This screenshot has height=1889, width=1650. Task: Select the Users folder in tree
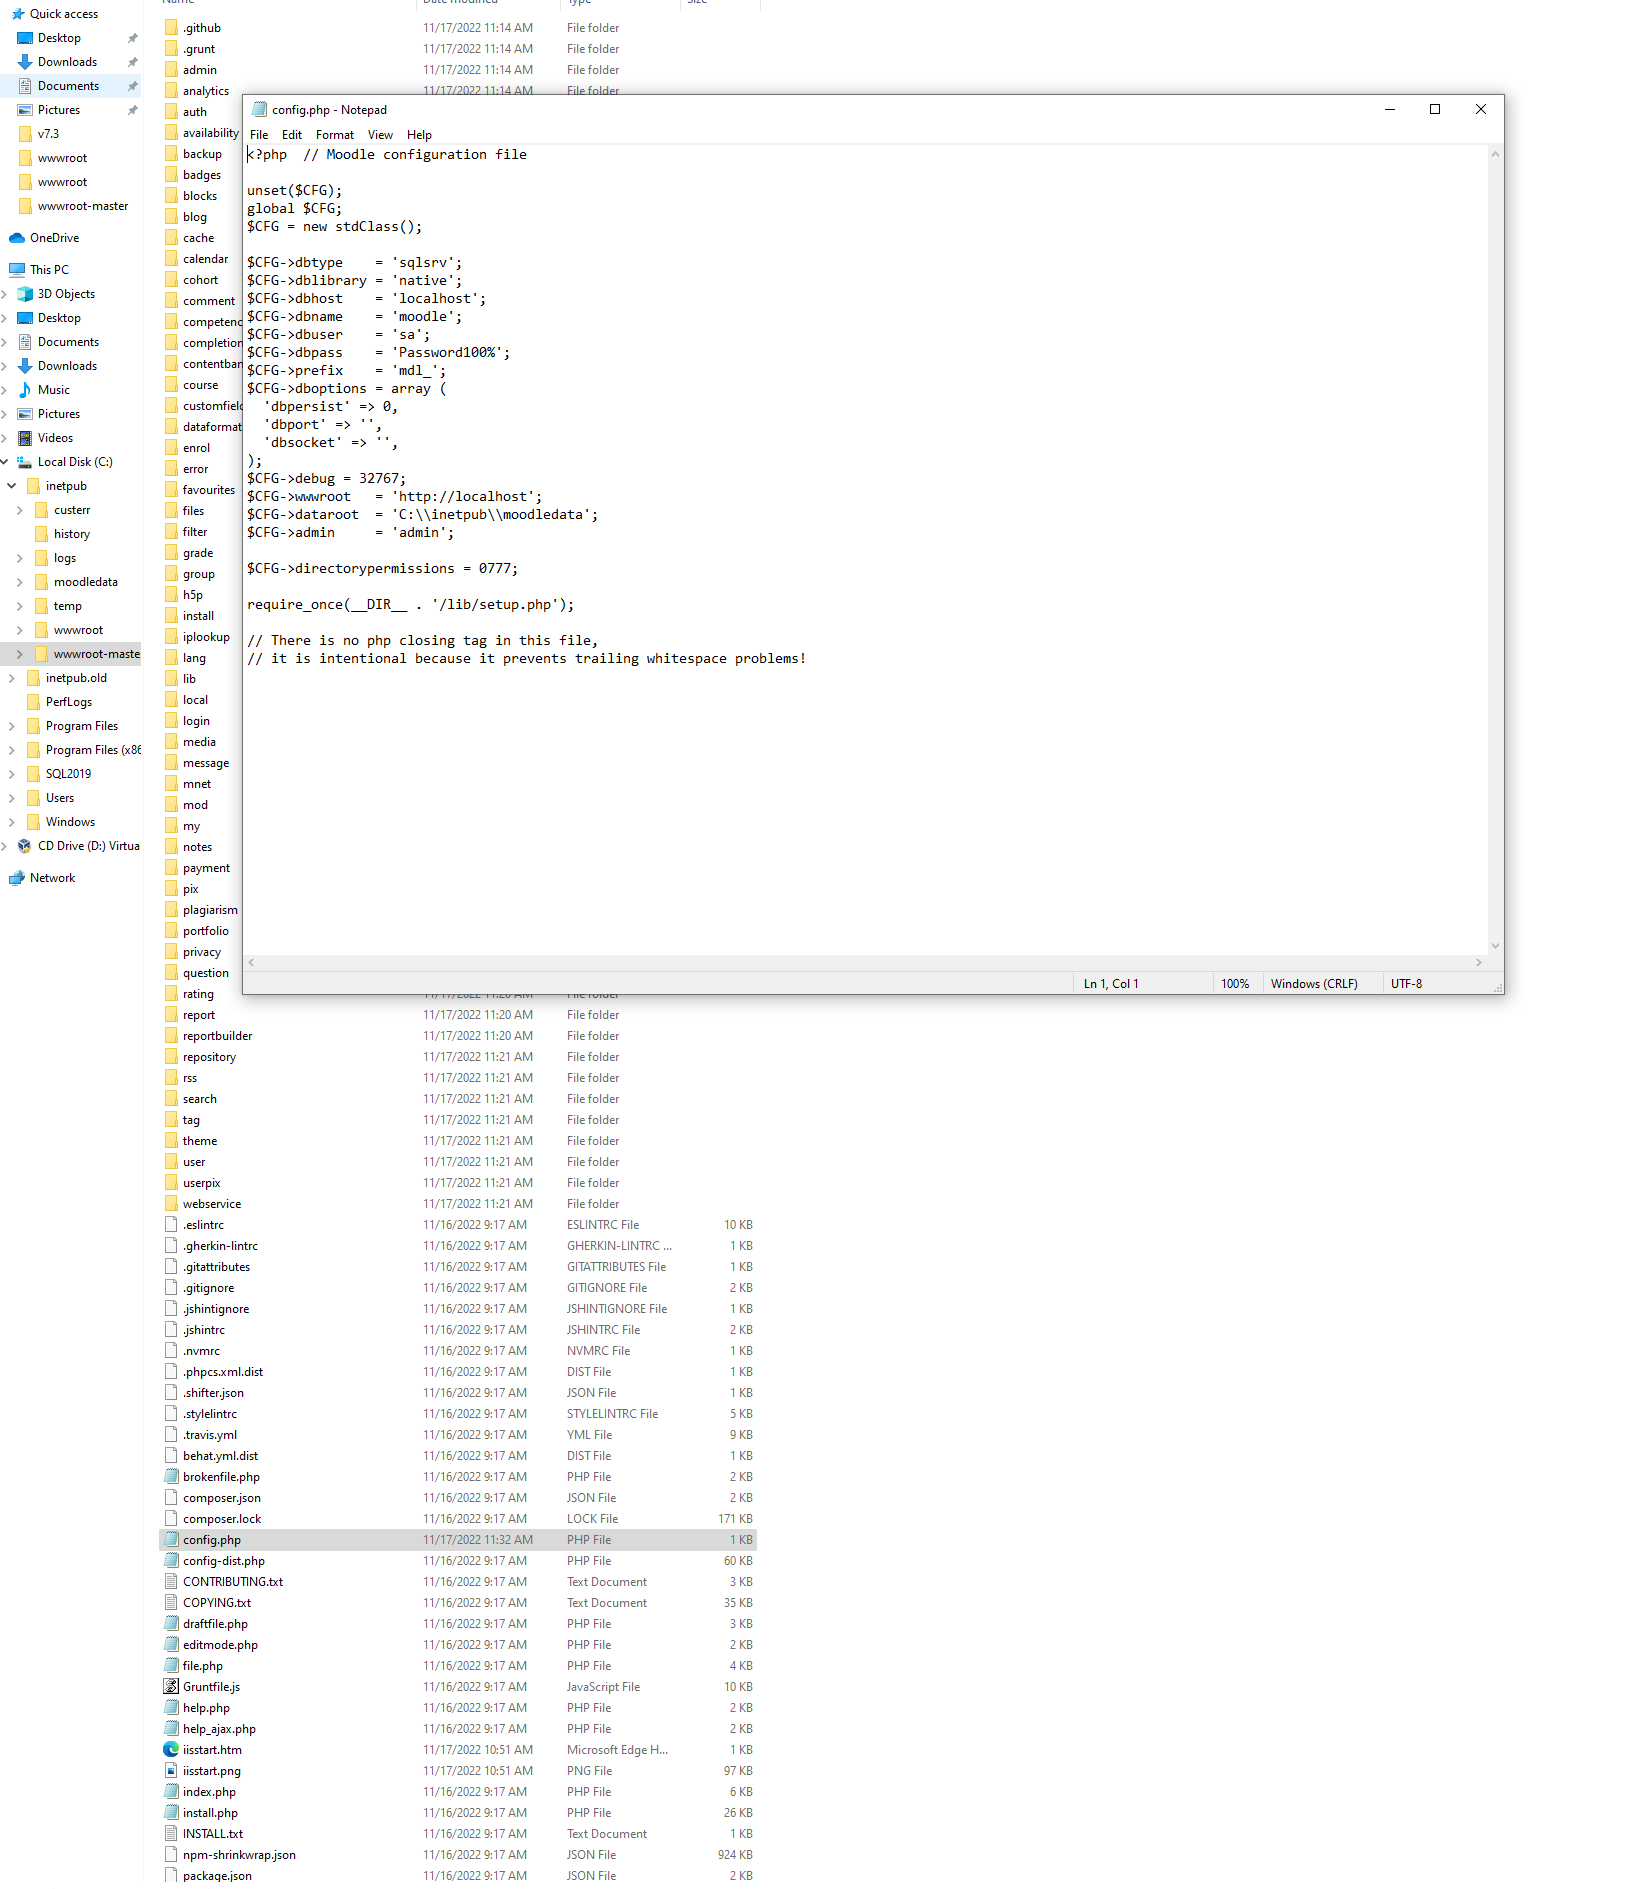[x=60, y=798]
